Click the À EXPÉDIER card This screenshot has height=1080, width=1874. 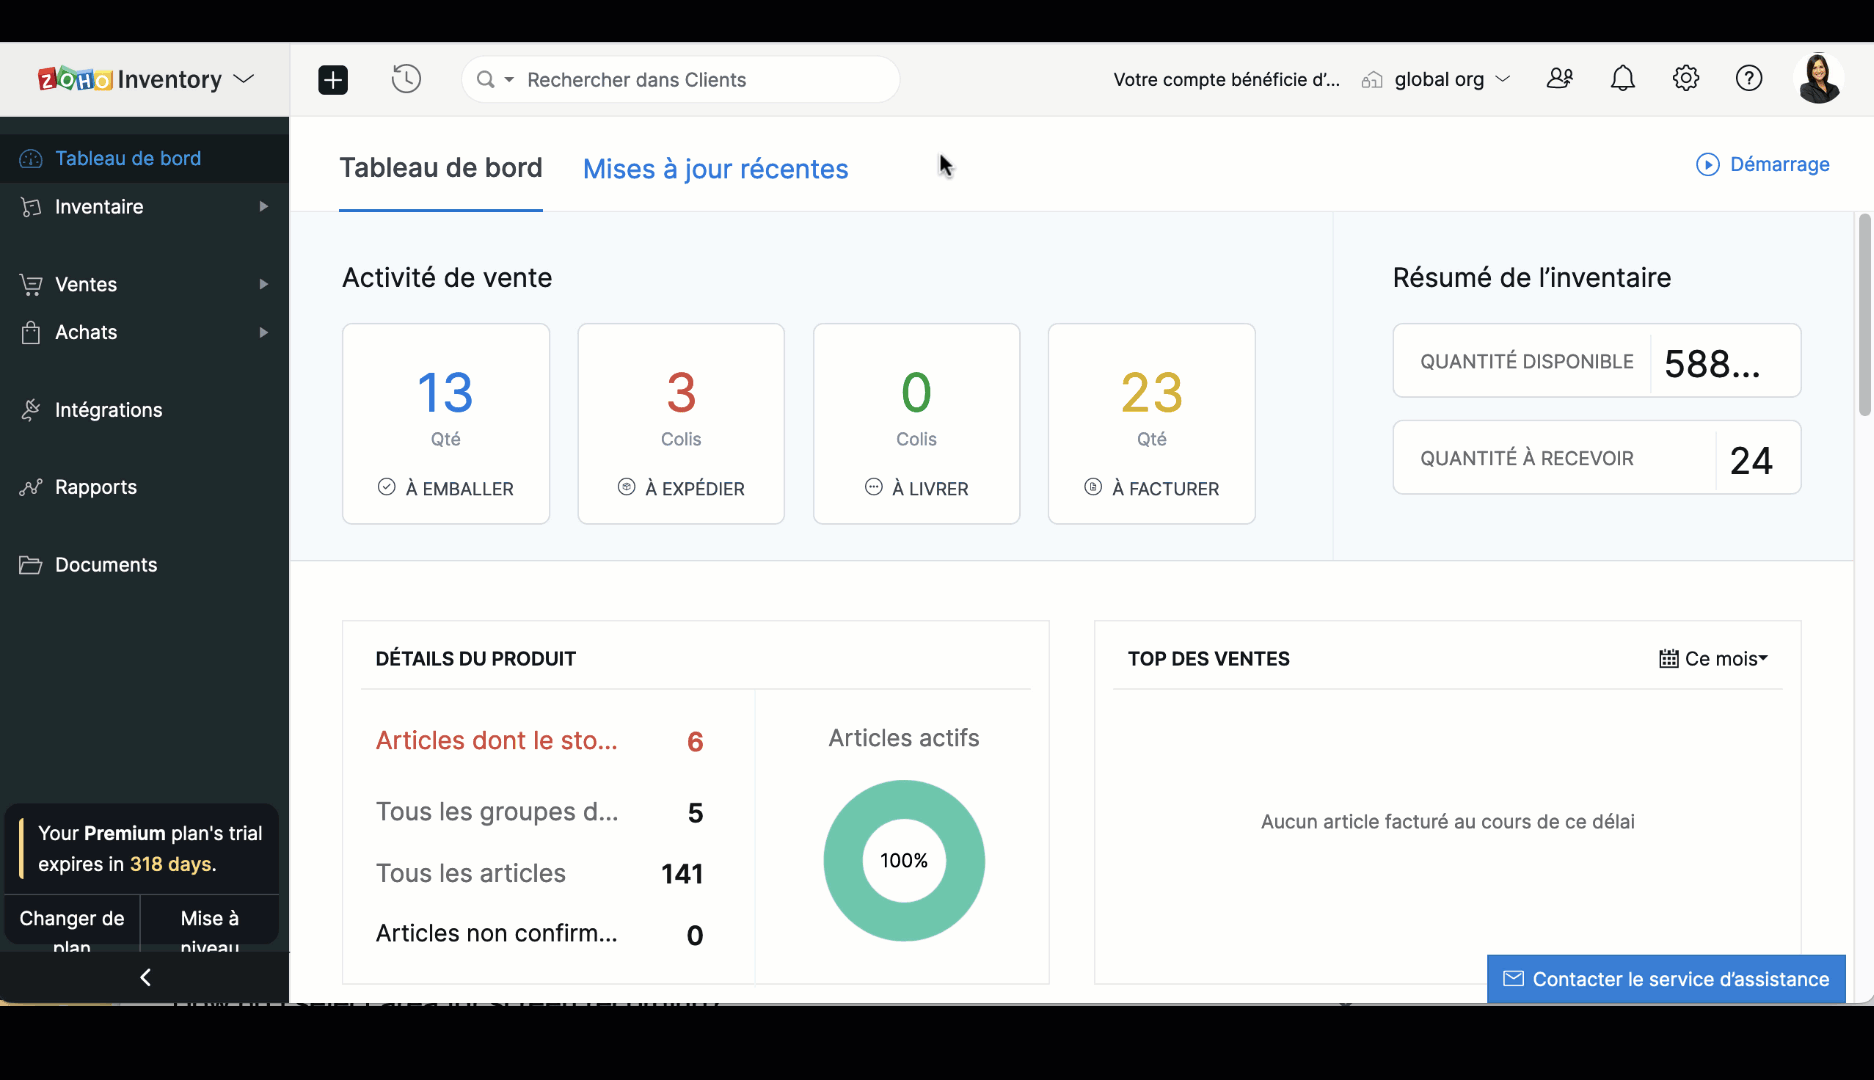681,424
